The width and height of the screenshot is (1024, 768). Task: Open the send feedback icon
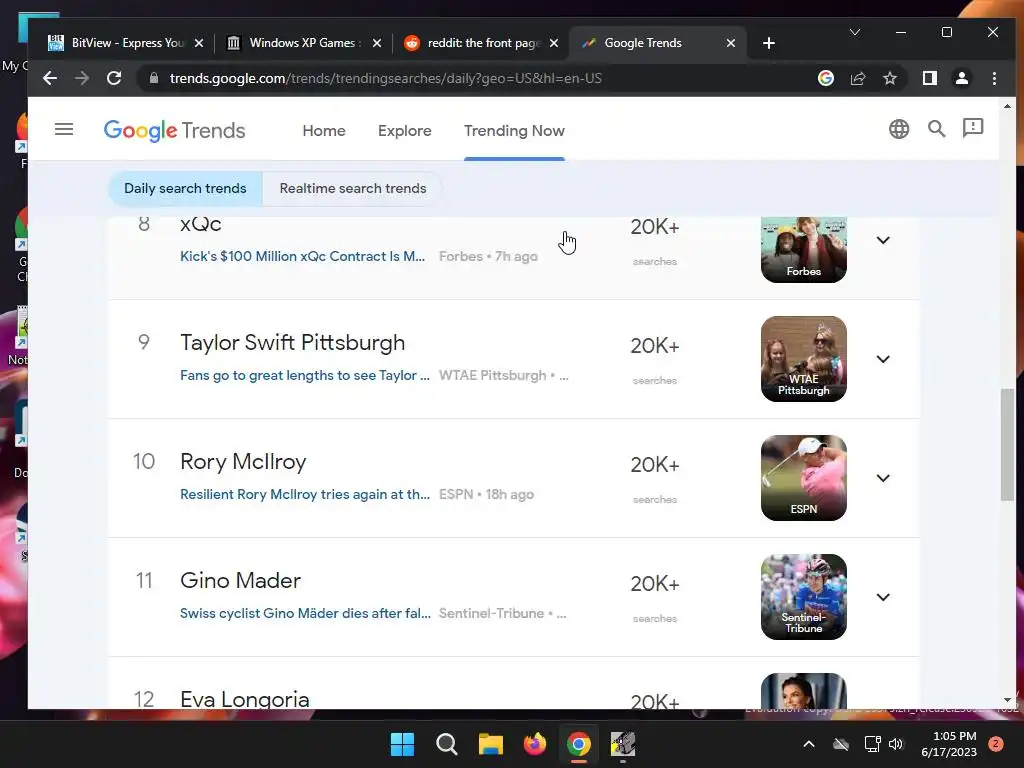click(x=973, y=128)
